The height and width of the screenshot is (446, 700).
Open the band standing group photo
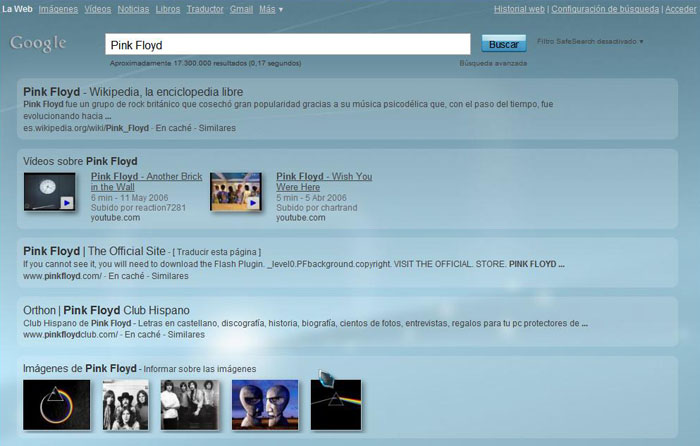pos(190,405)
